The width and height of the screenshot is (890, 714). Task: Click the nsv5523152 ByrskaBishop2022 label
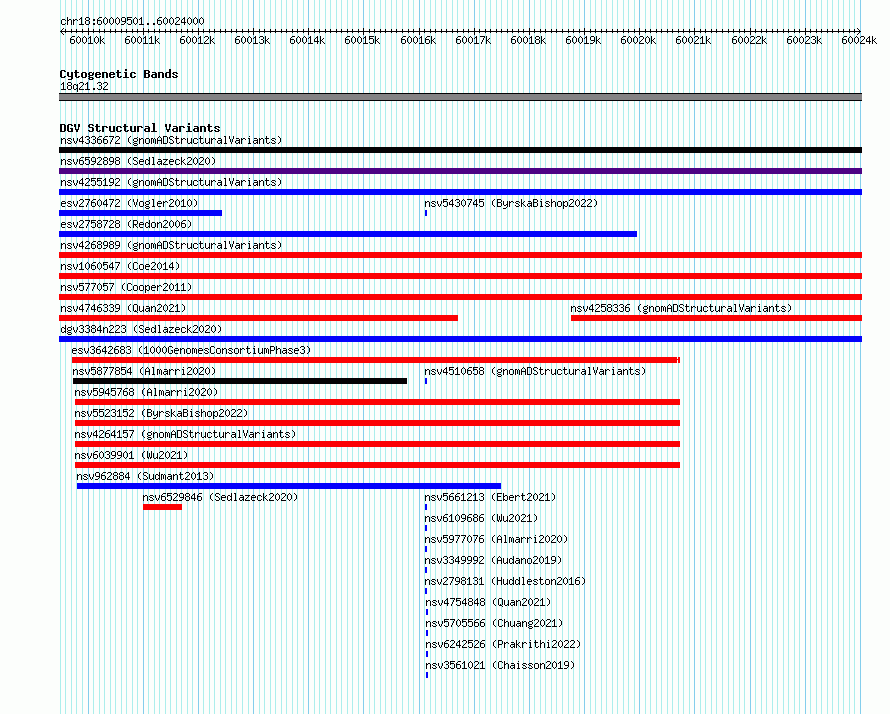click(x=161, y=413)
